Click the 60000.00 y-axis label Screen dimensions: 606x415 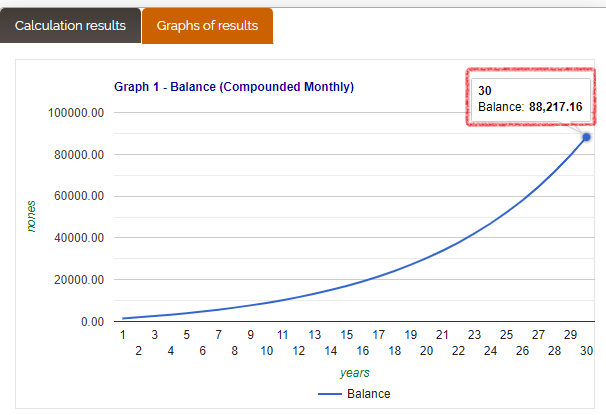coord(79,196)
